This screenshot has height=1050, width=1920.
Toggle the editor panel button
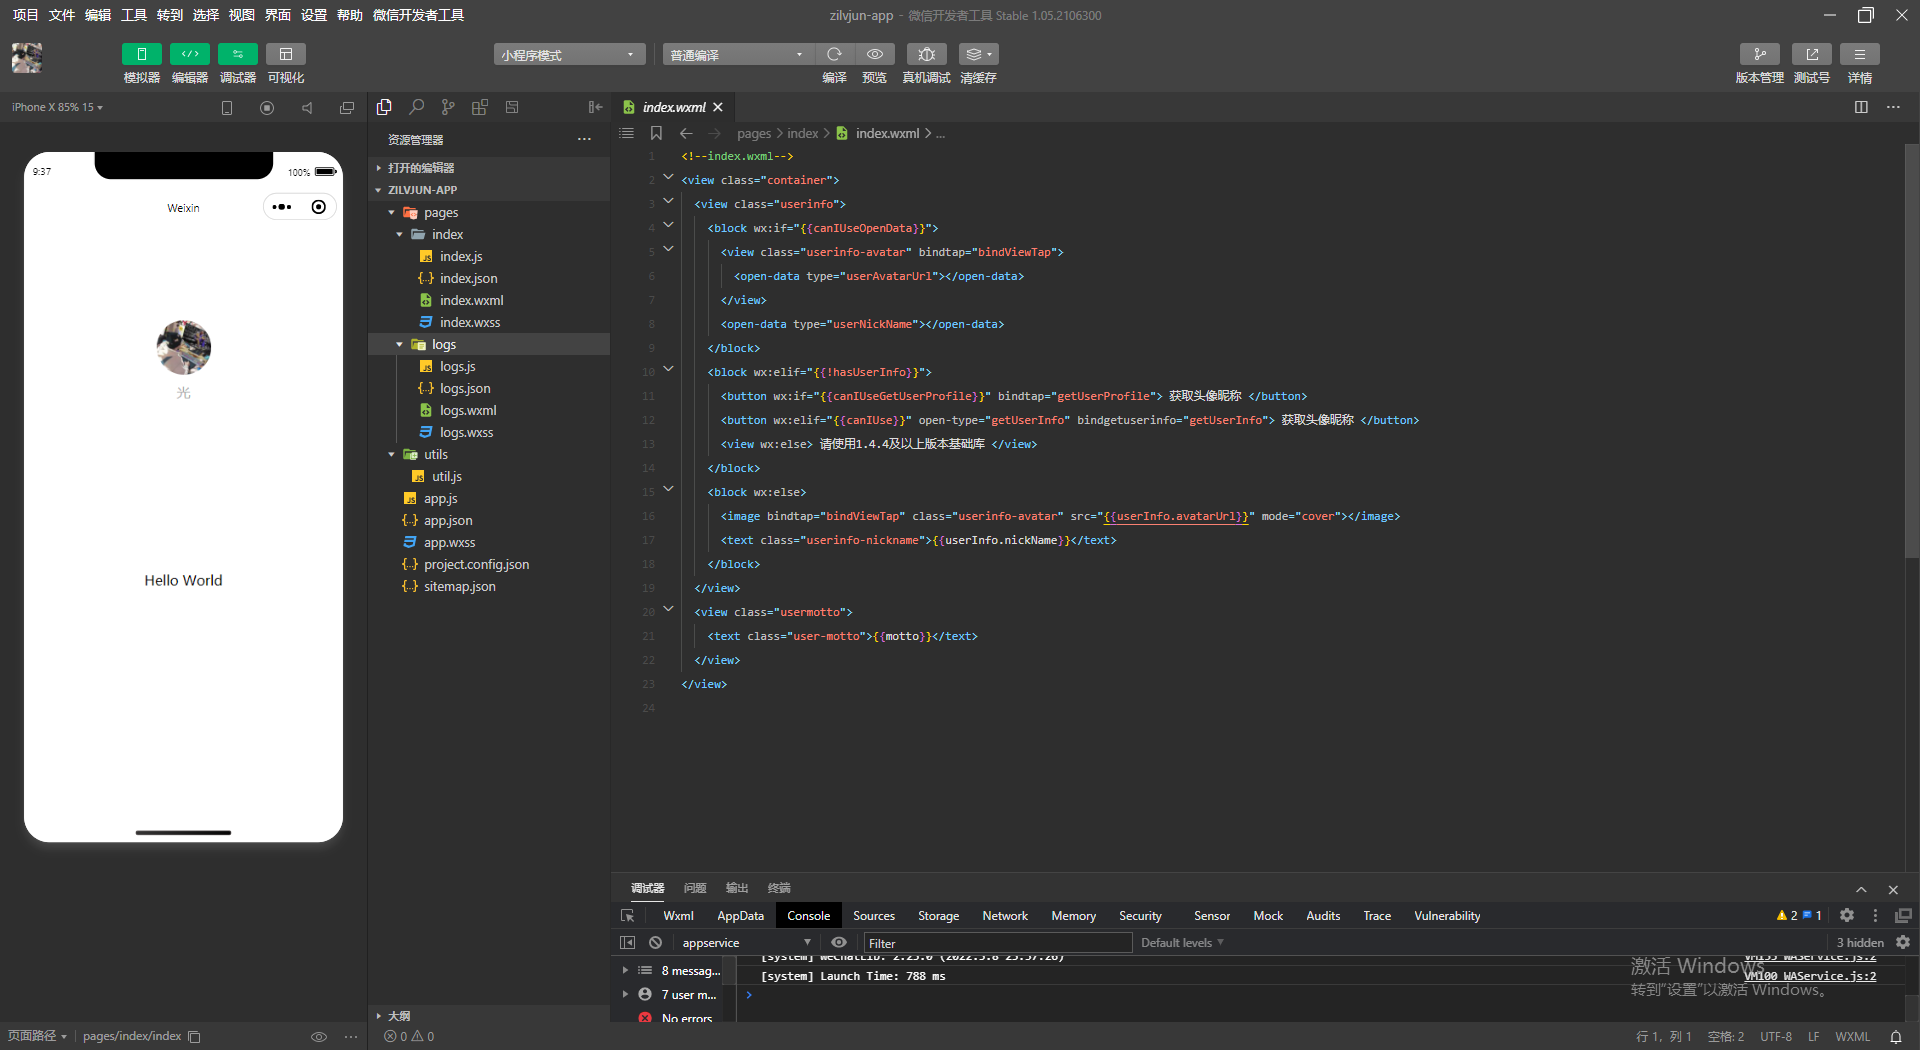point(189,54)
